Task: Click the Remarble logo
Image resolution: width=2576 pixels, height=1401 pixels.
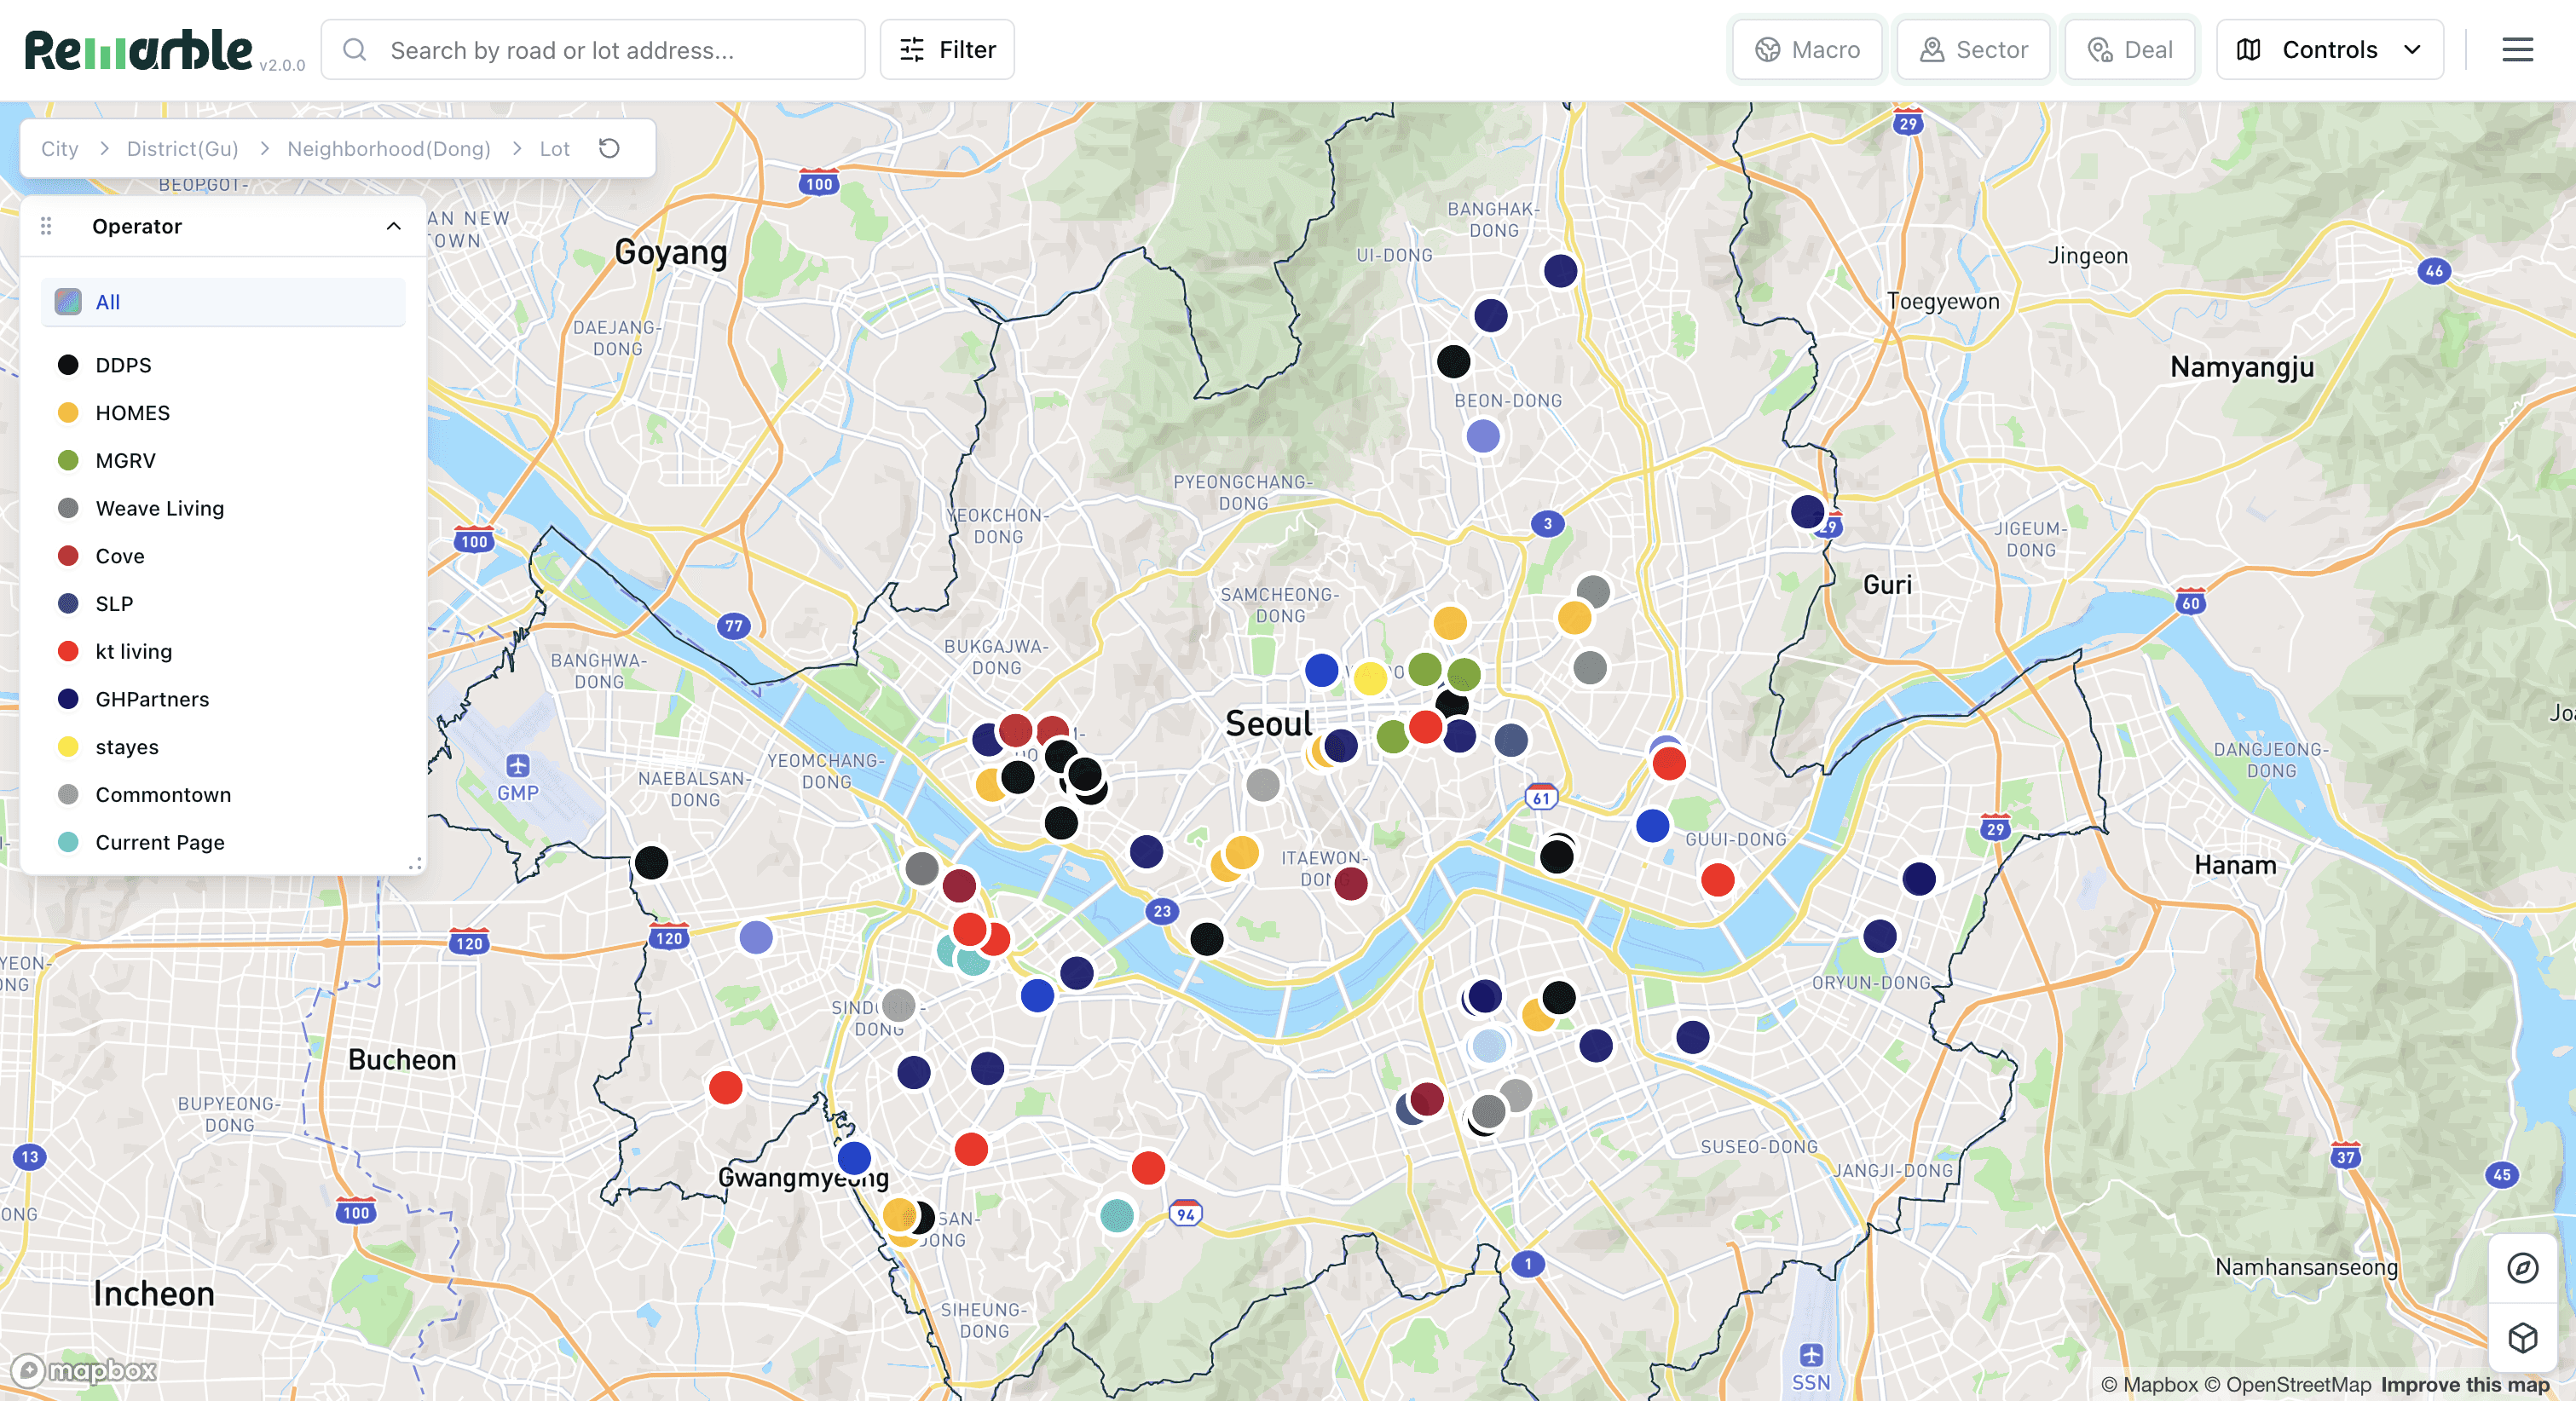Action: 139,50
